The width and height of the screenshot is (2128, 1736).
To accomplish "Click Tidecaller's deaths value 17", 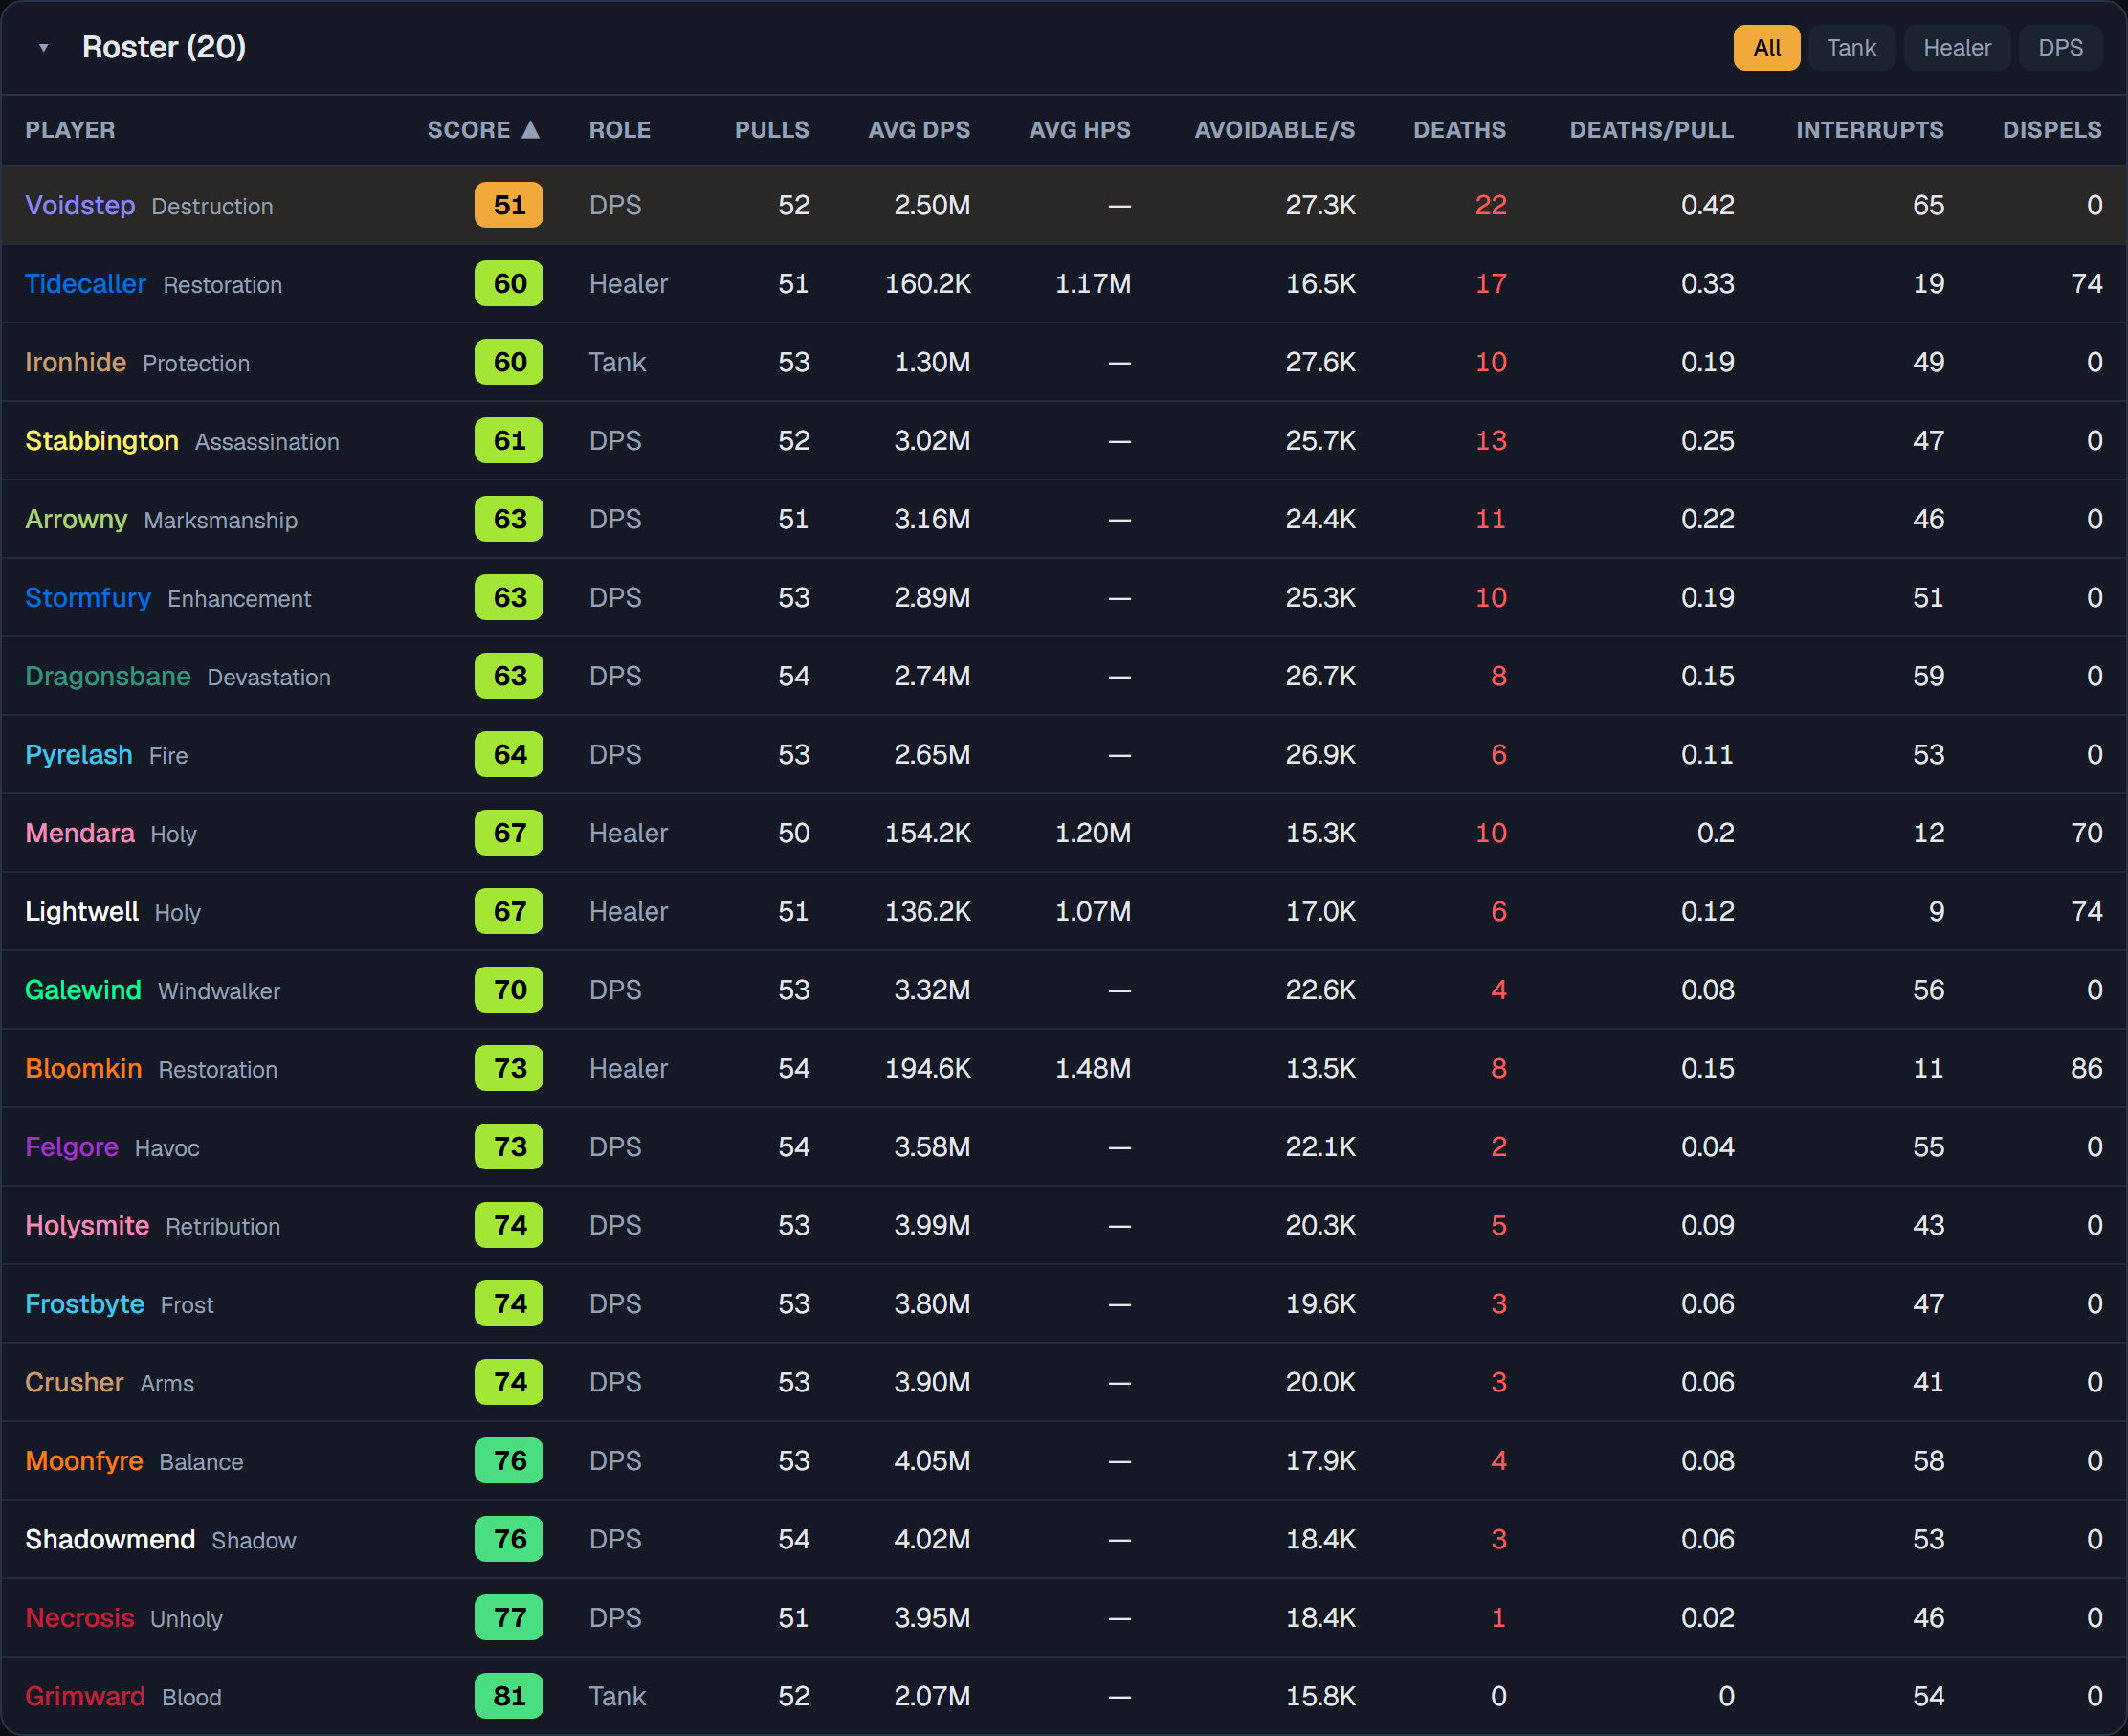I will point(1490,284).
